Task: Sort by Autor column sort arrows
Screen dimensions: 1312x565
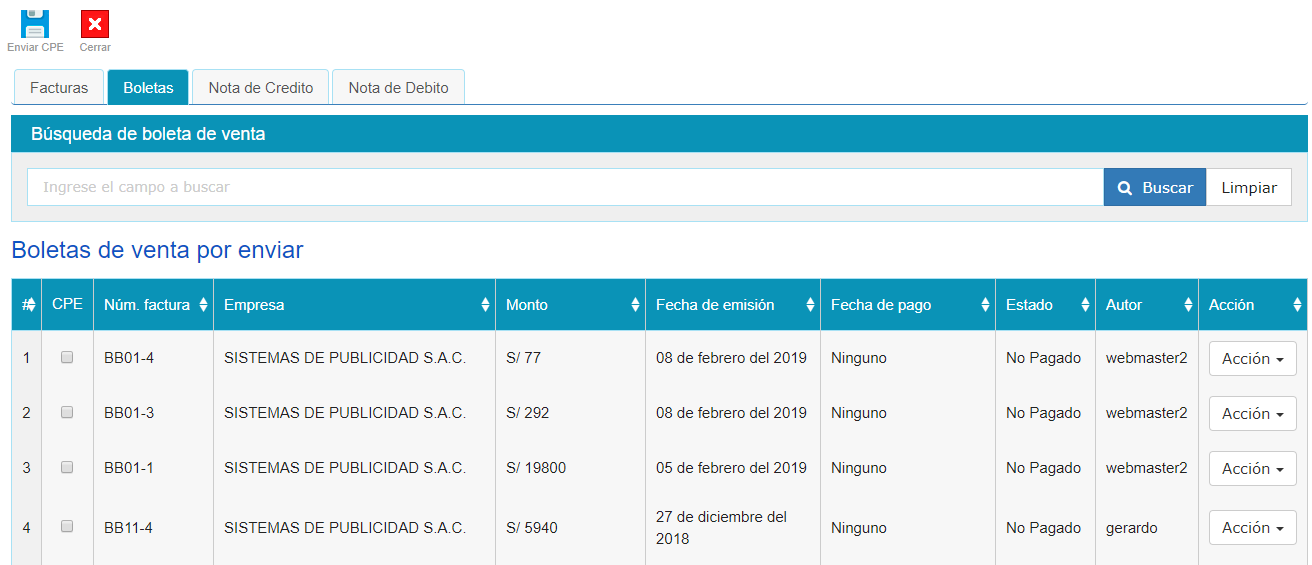Action: [1188, 305]
